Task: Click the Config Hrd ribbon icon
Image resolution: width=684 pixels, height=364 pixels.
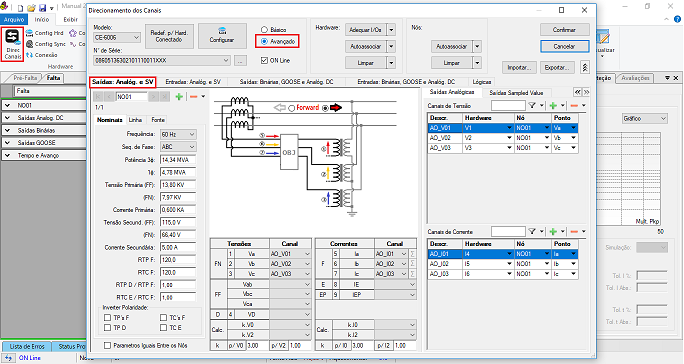Action: click(x=29, y=33)
